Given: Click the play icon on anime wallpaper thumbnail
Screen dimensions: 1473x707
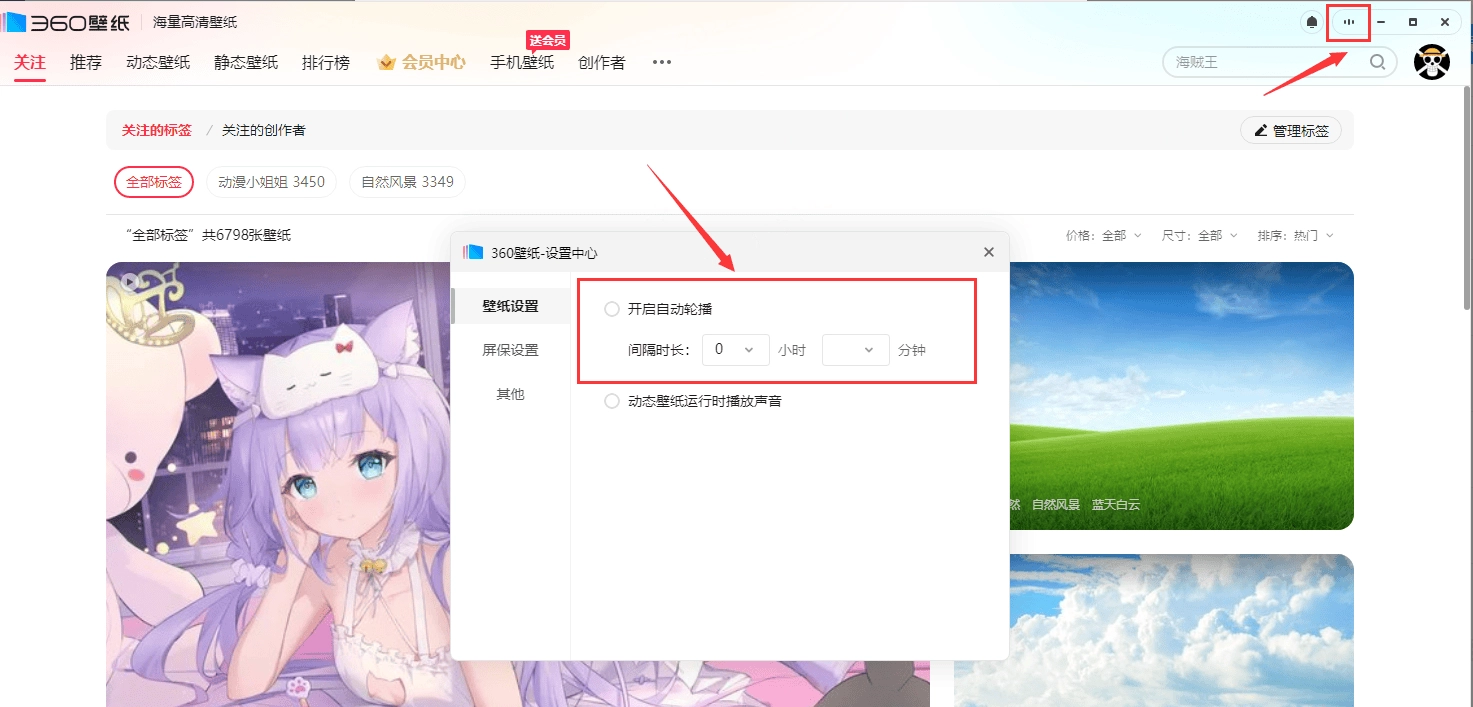Looking at the screenshot, I should tap(131, 282).
